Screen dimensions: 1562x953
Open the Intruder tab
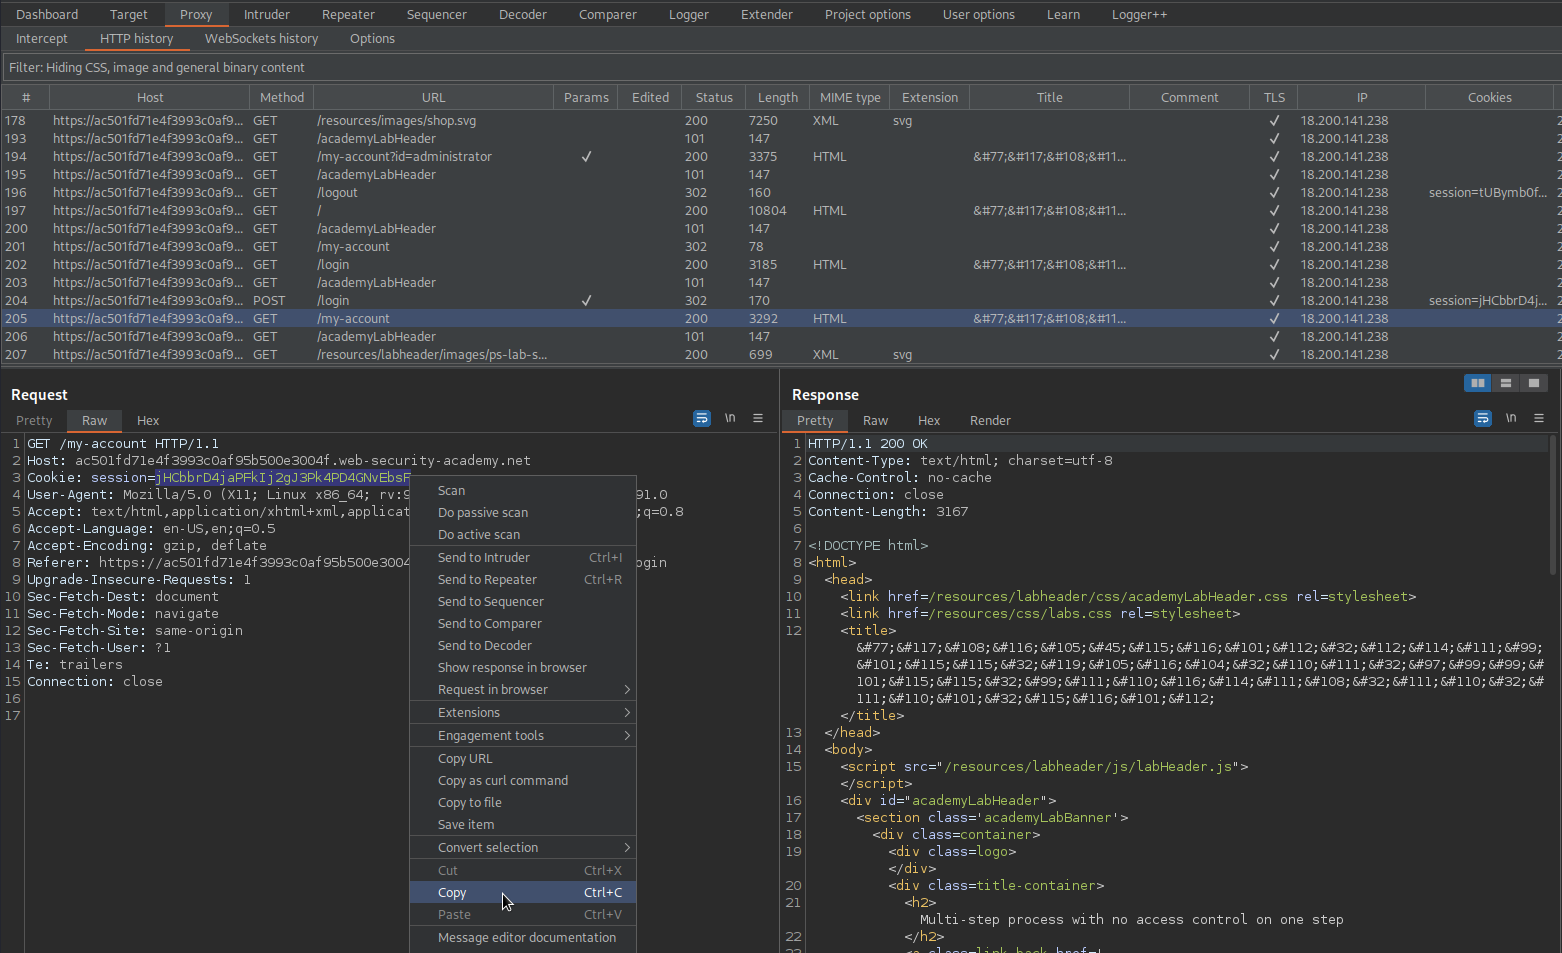point(267,14)
